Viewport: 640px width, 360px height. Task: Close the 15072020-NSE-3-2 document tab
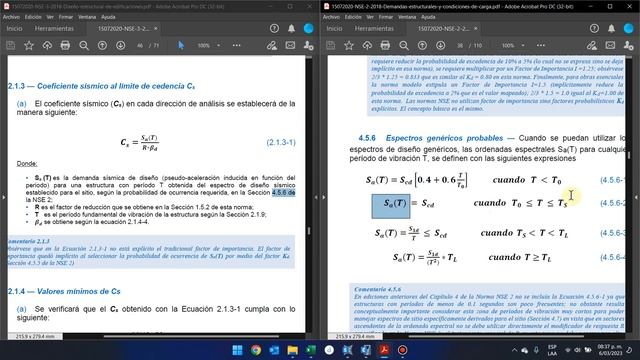[156, 29]
